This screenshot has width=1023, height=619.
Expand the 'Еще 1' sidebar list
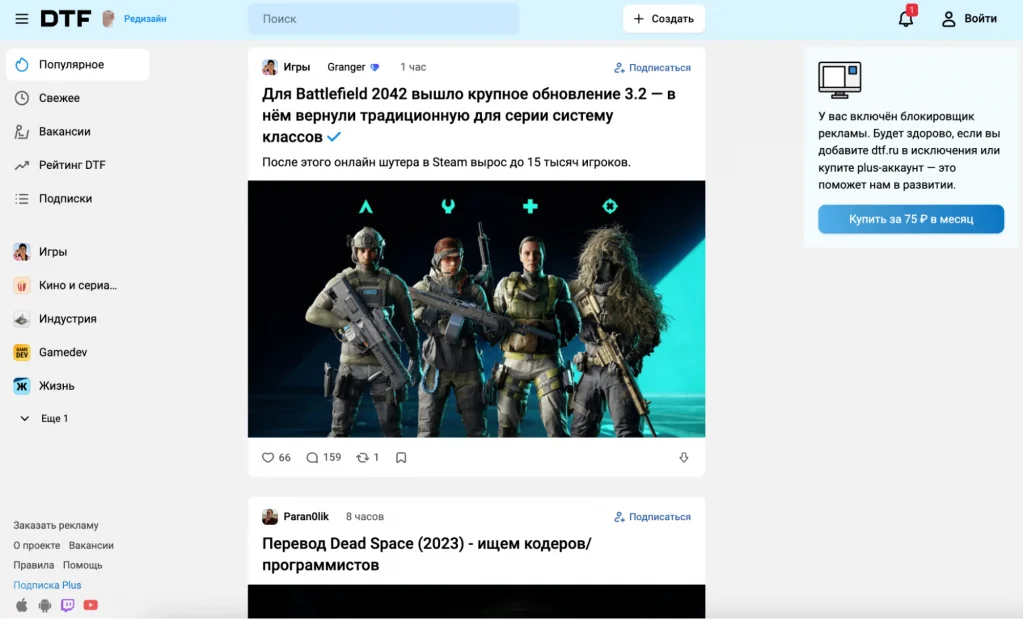pos(45,419)
